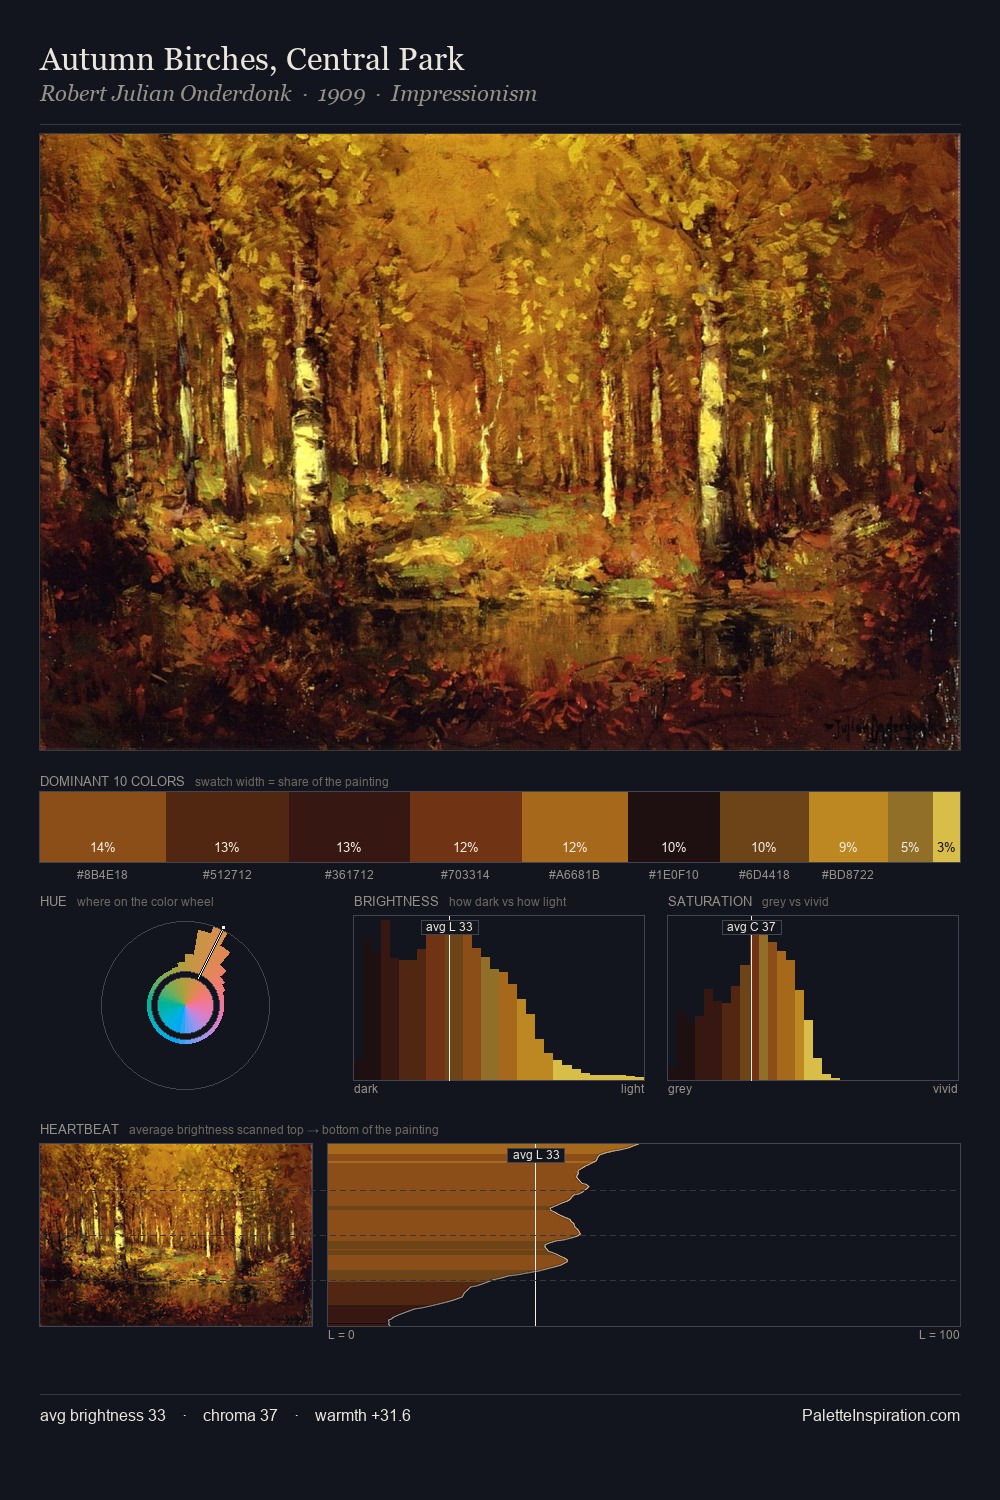The image size is (1000, 1500).
Task: Click the brightness histogram chart
Action: (499, 998)
